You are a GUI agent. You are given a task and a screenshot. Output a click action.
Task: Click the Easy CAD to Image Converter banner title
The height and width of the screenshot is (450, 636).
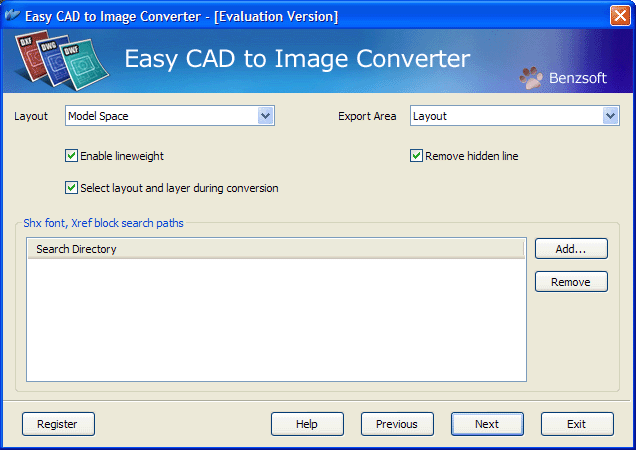(x=297, y=59)
